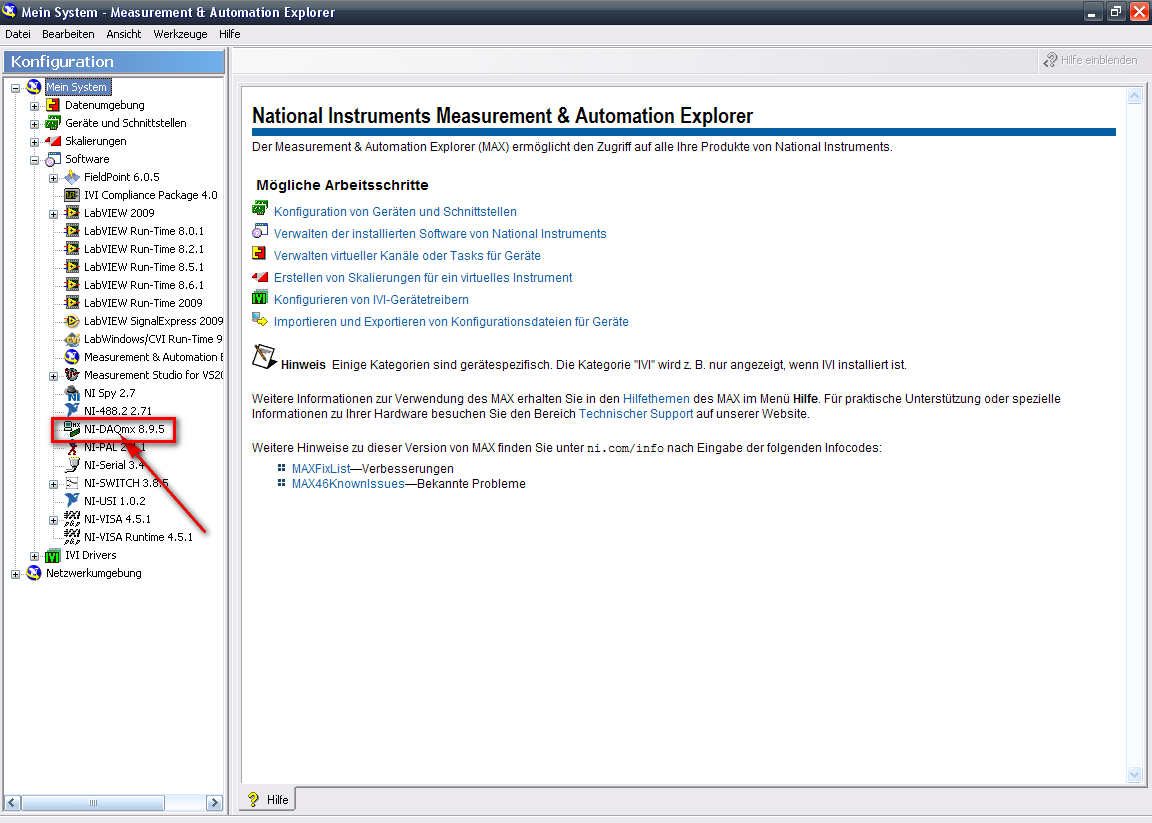Expand the Datenumgebung node

coord(35,106)
